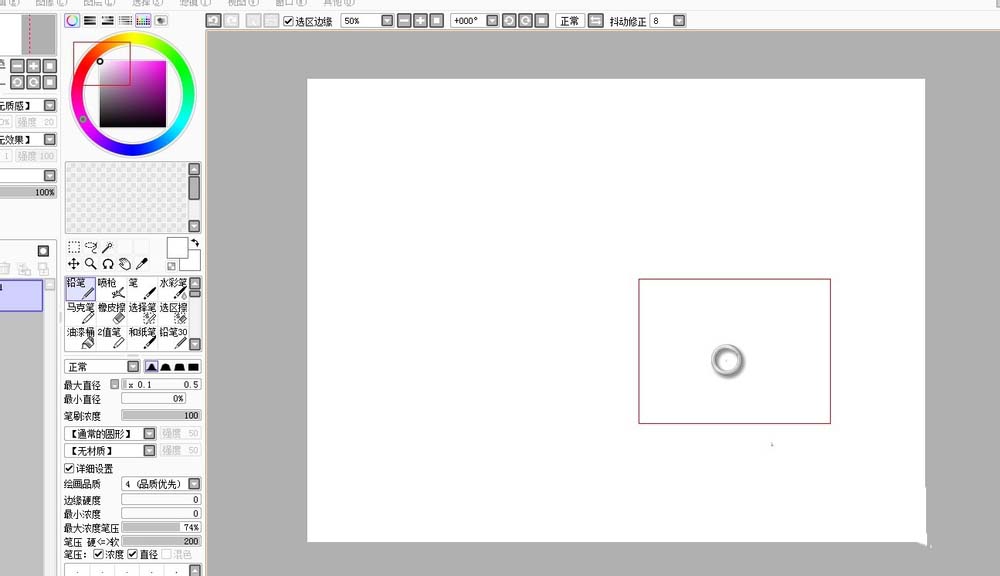Adjust the 笔刷浓度 density slider

[x=161, y=415]
